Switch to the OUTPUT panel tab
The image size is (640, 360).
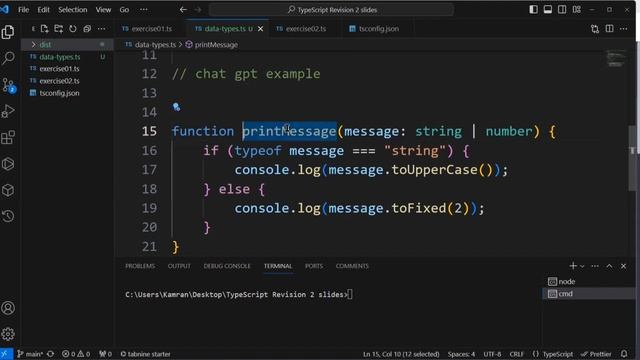click(x=179, y=266)
